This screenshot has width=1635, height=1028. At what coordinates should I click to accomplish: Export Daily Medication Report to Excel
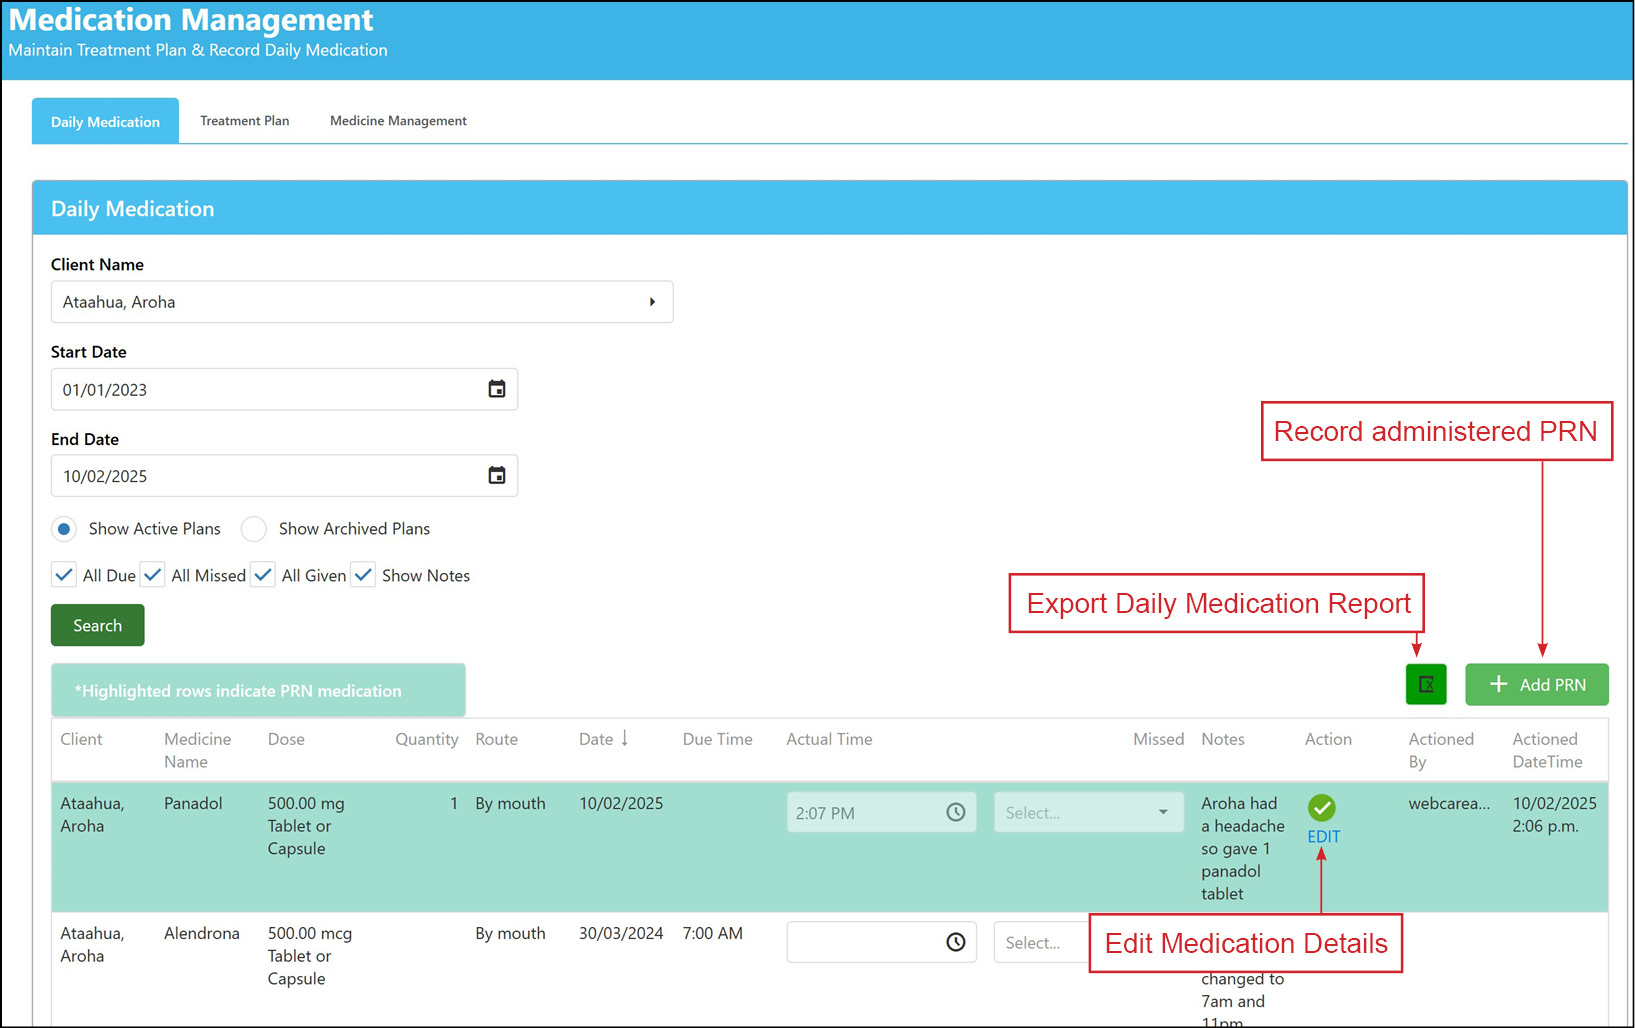click(x=1426, y=684)
